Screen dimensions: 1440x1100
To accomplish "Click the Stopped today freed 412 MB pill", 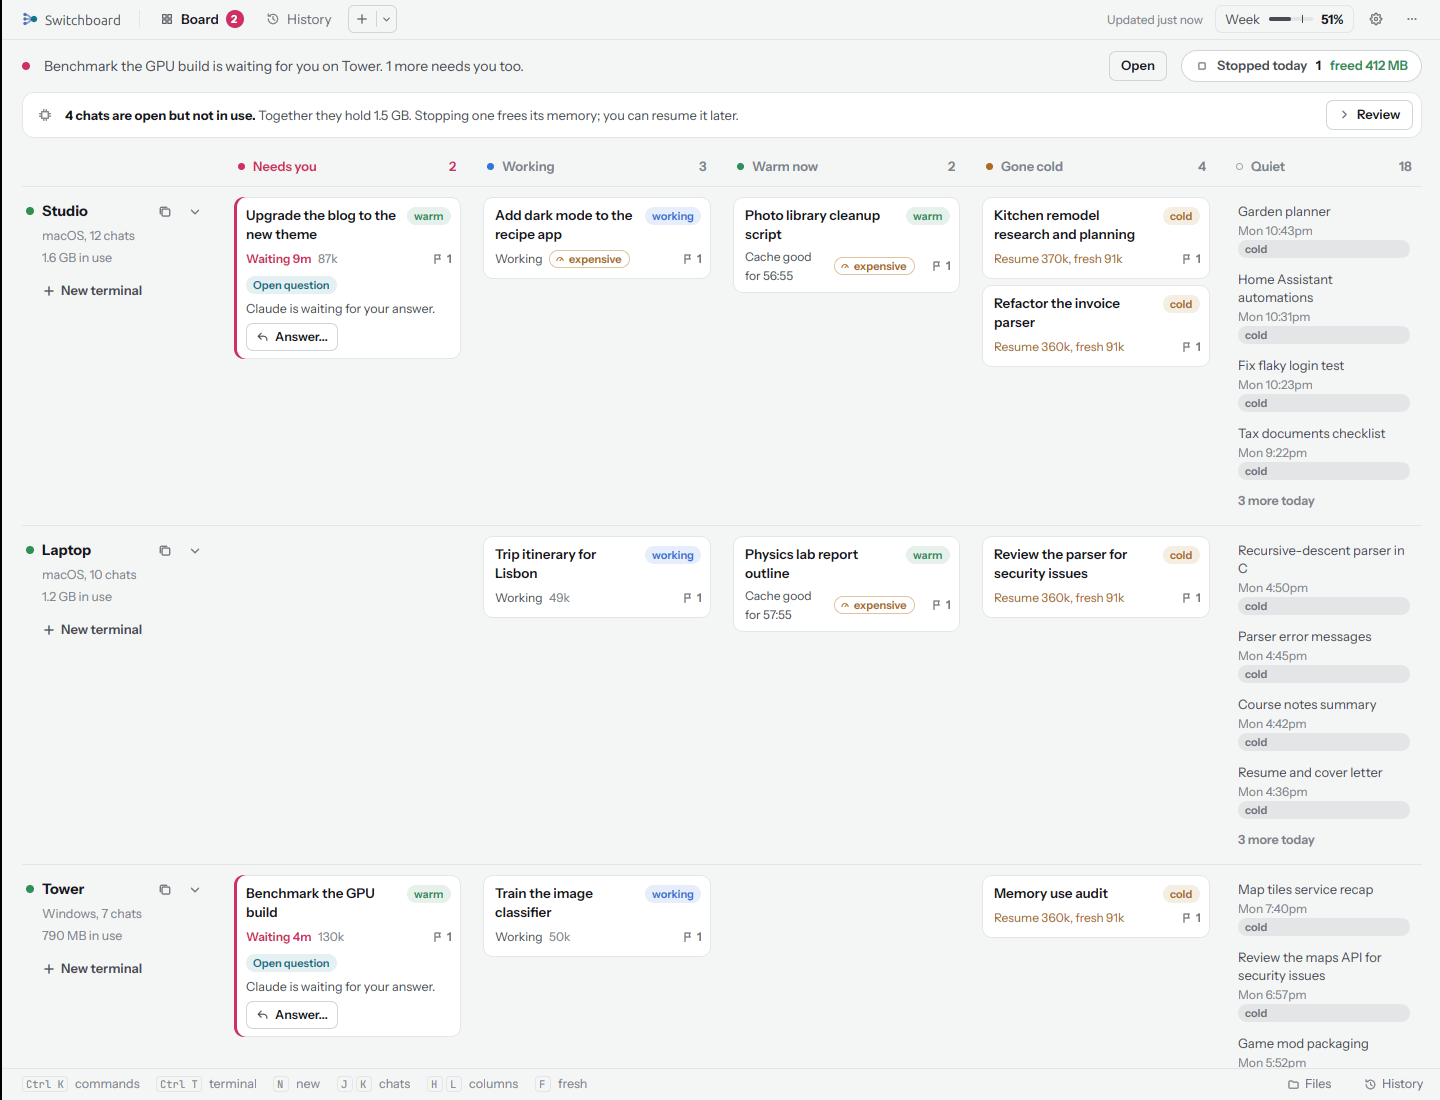I will click(x=1301, y=66).
